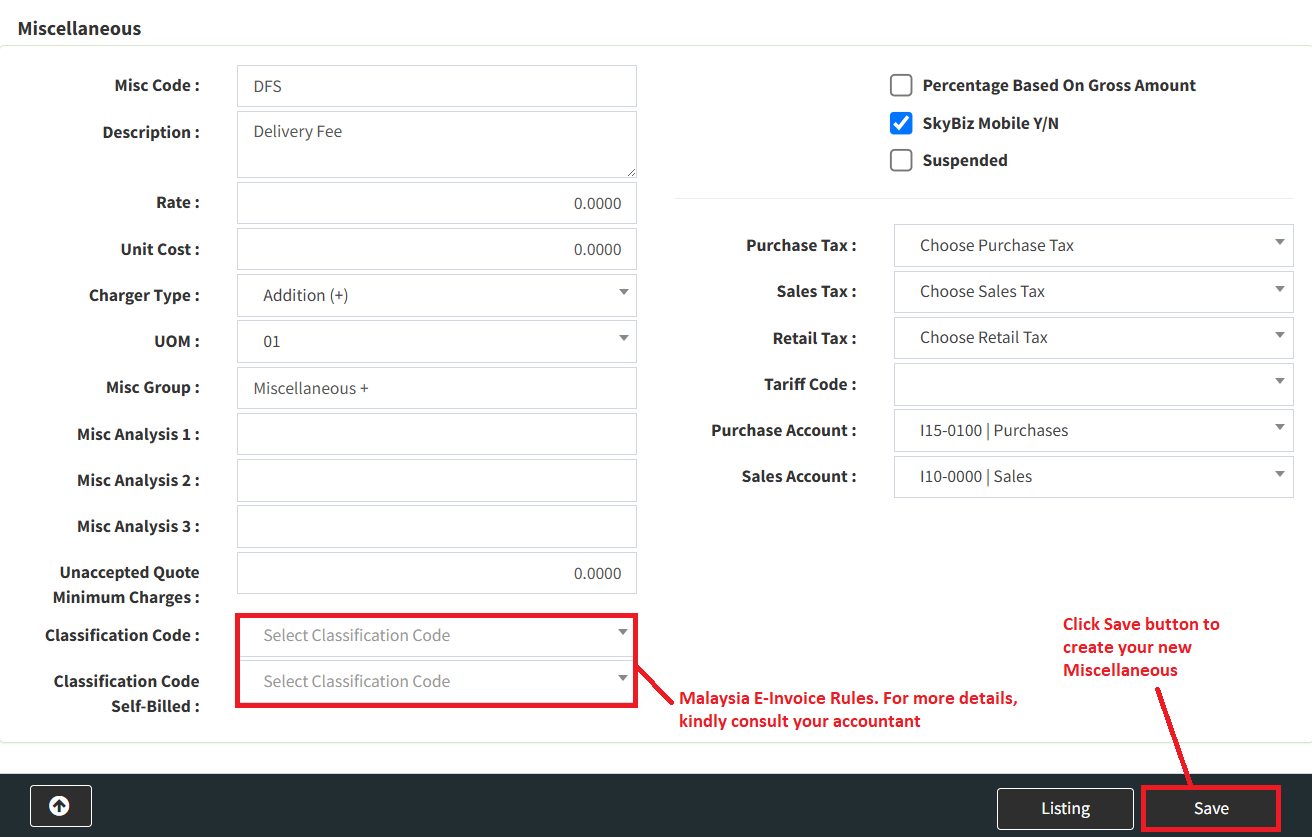This screenshot has height=837, width=1312.
Task: Open the Purchase Account dropdown
Action: (1093, 430)
